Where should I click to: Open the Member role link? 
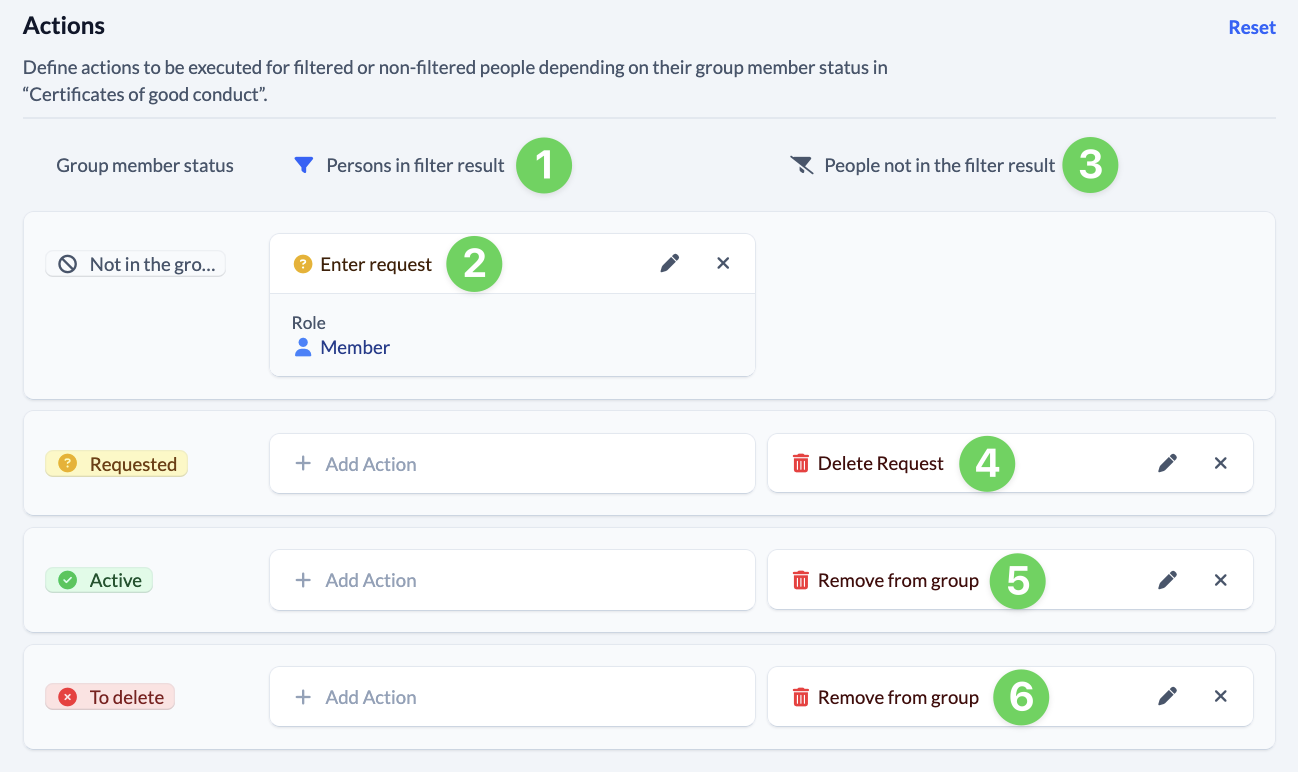click(354, 347)
